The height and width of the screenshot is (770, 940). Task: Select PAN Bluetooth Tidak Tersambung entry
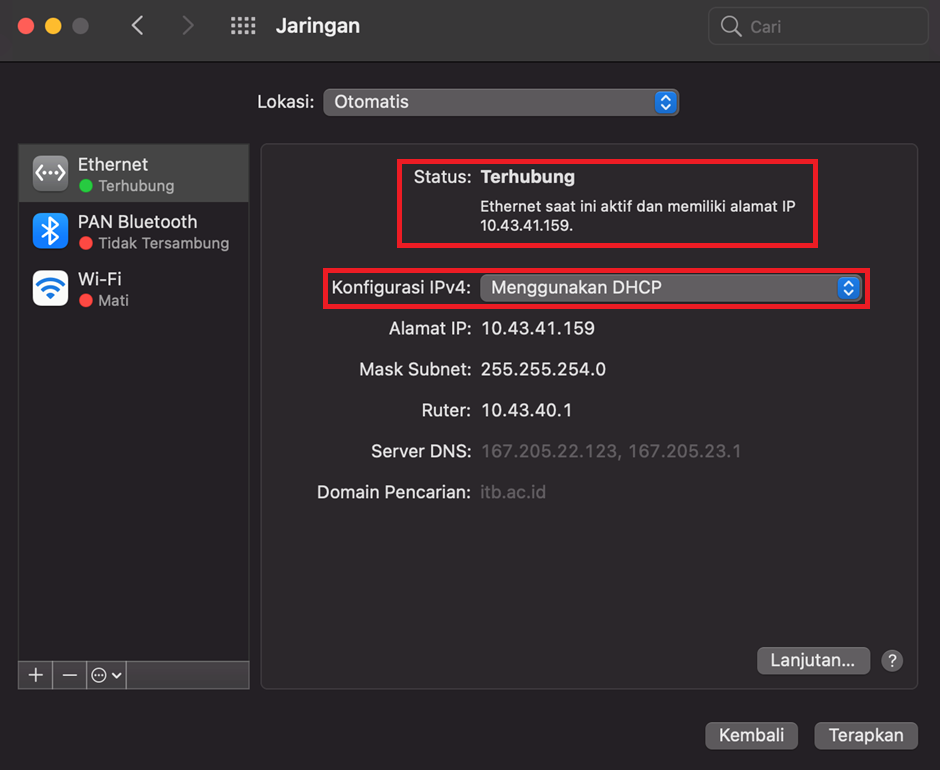pos(150,232)
